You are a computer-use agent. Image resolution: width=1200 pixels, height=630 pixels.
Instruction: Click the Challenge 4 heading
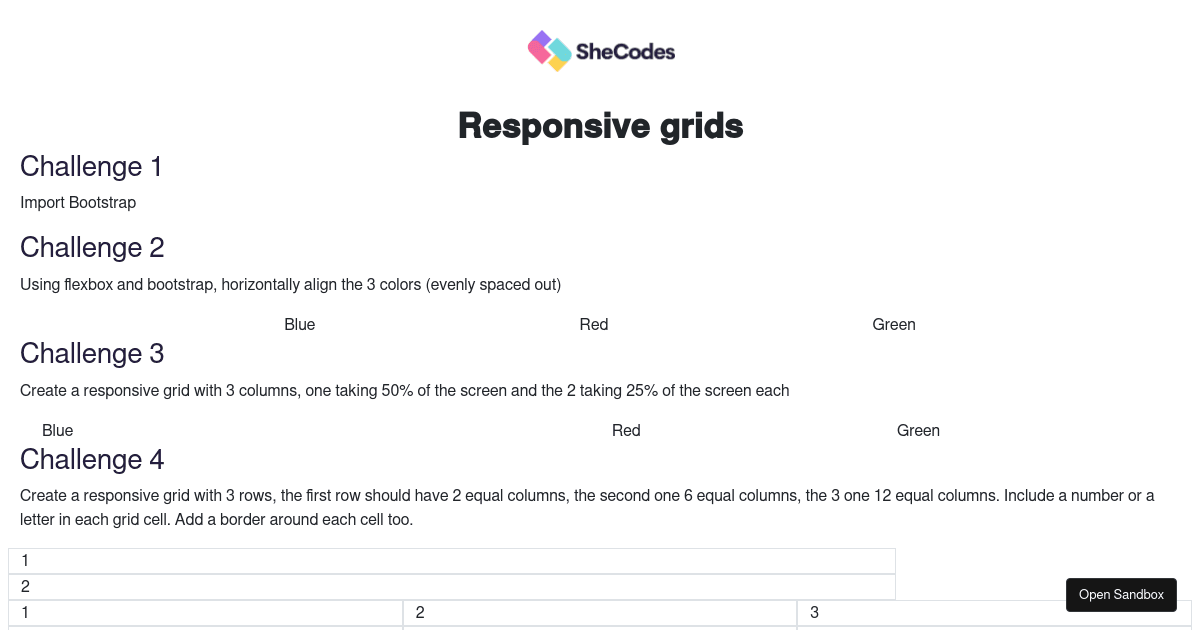pos(92,459)
